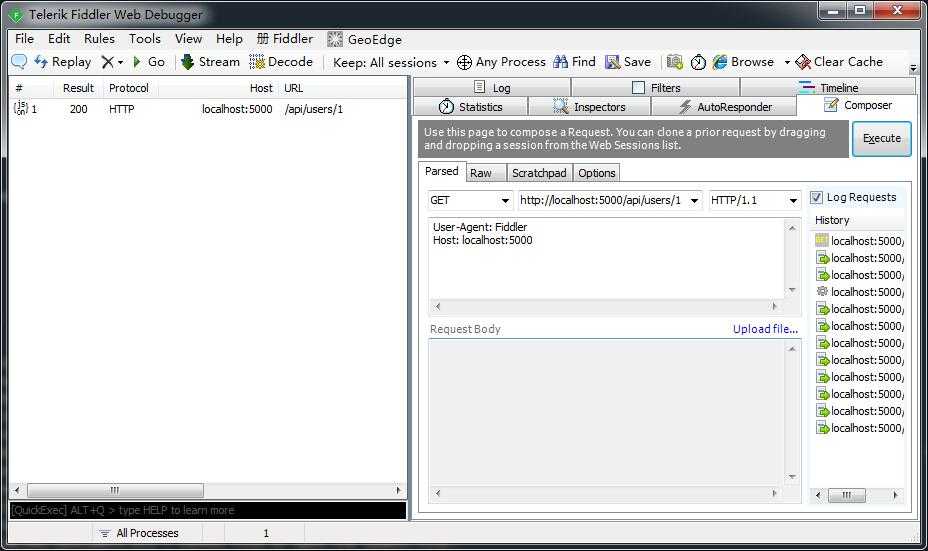This screenshot has height=551, width=928.
Task: Click the Save toolbar button
Action: tap(628, 62)
